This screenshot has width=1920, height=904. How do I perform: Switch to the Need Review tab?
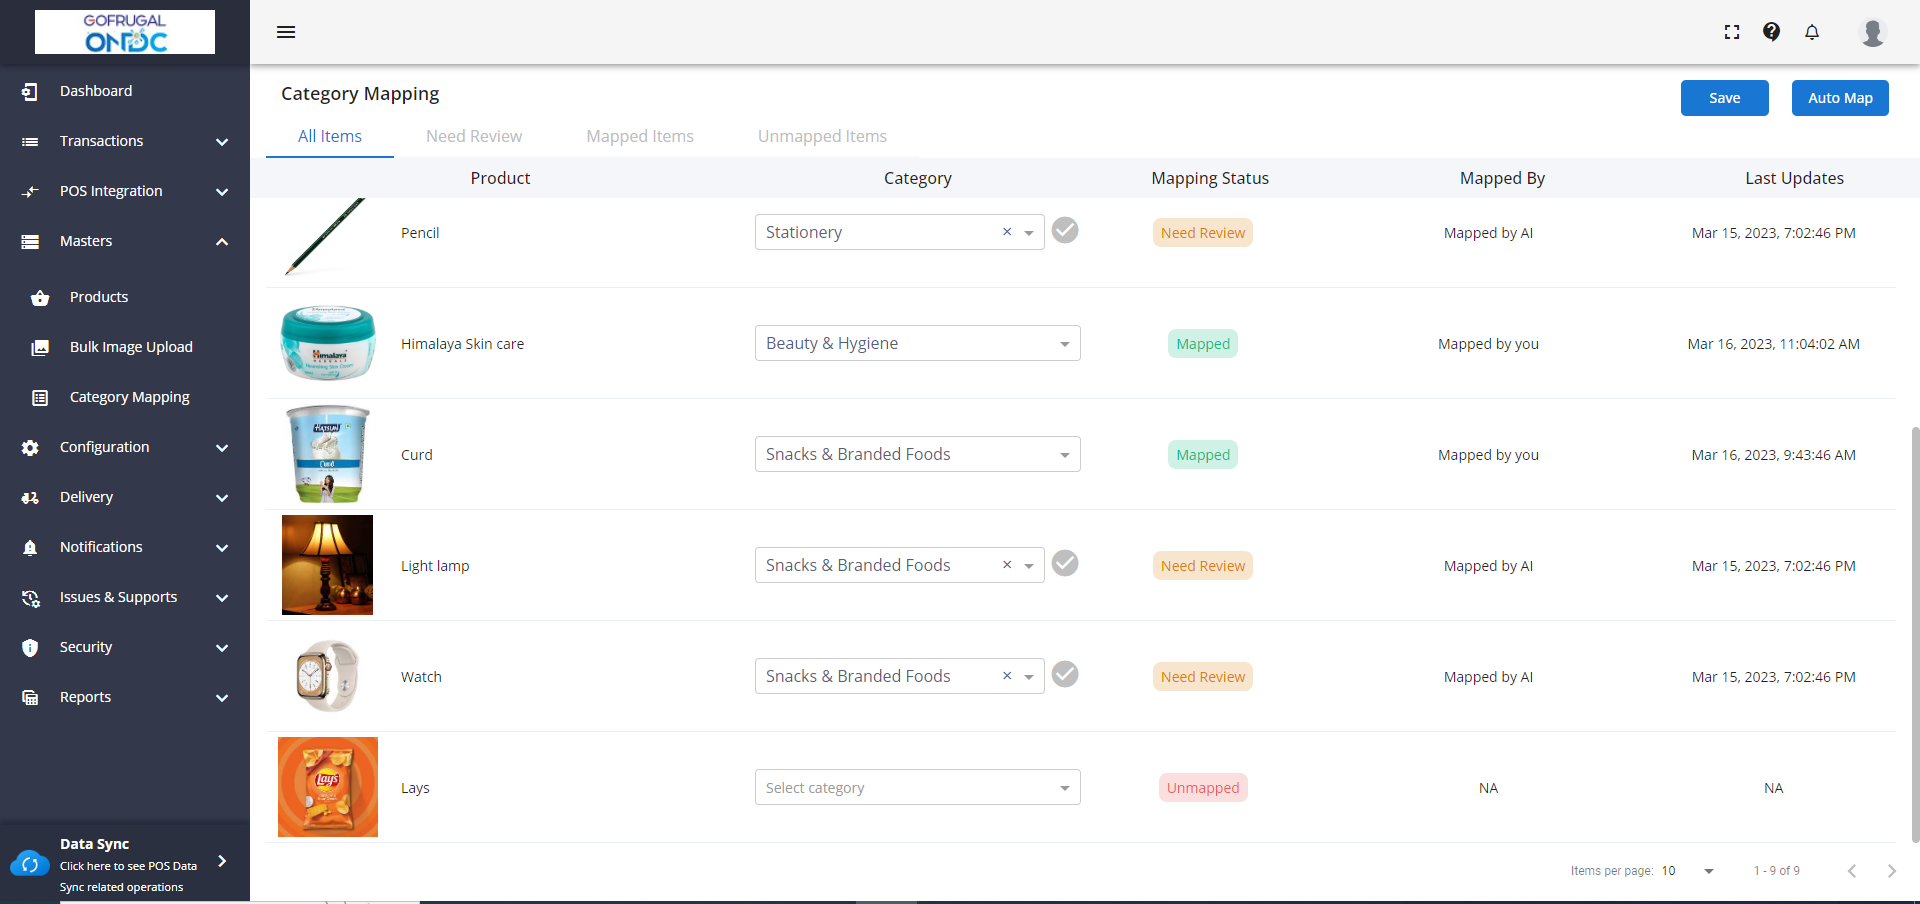point(474,136)
